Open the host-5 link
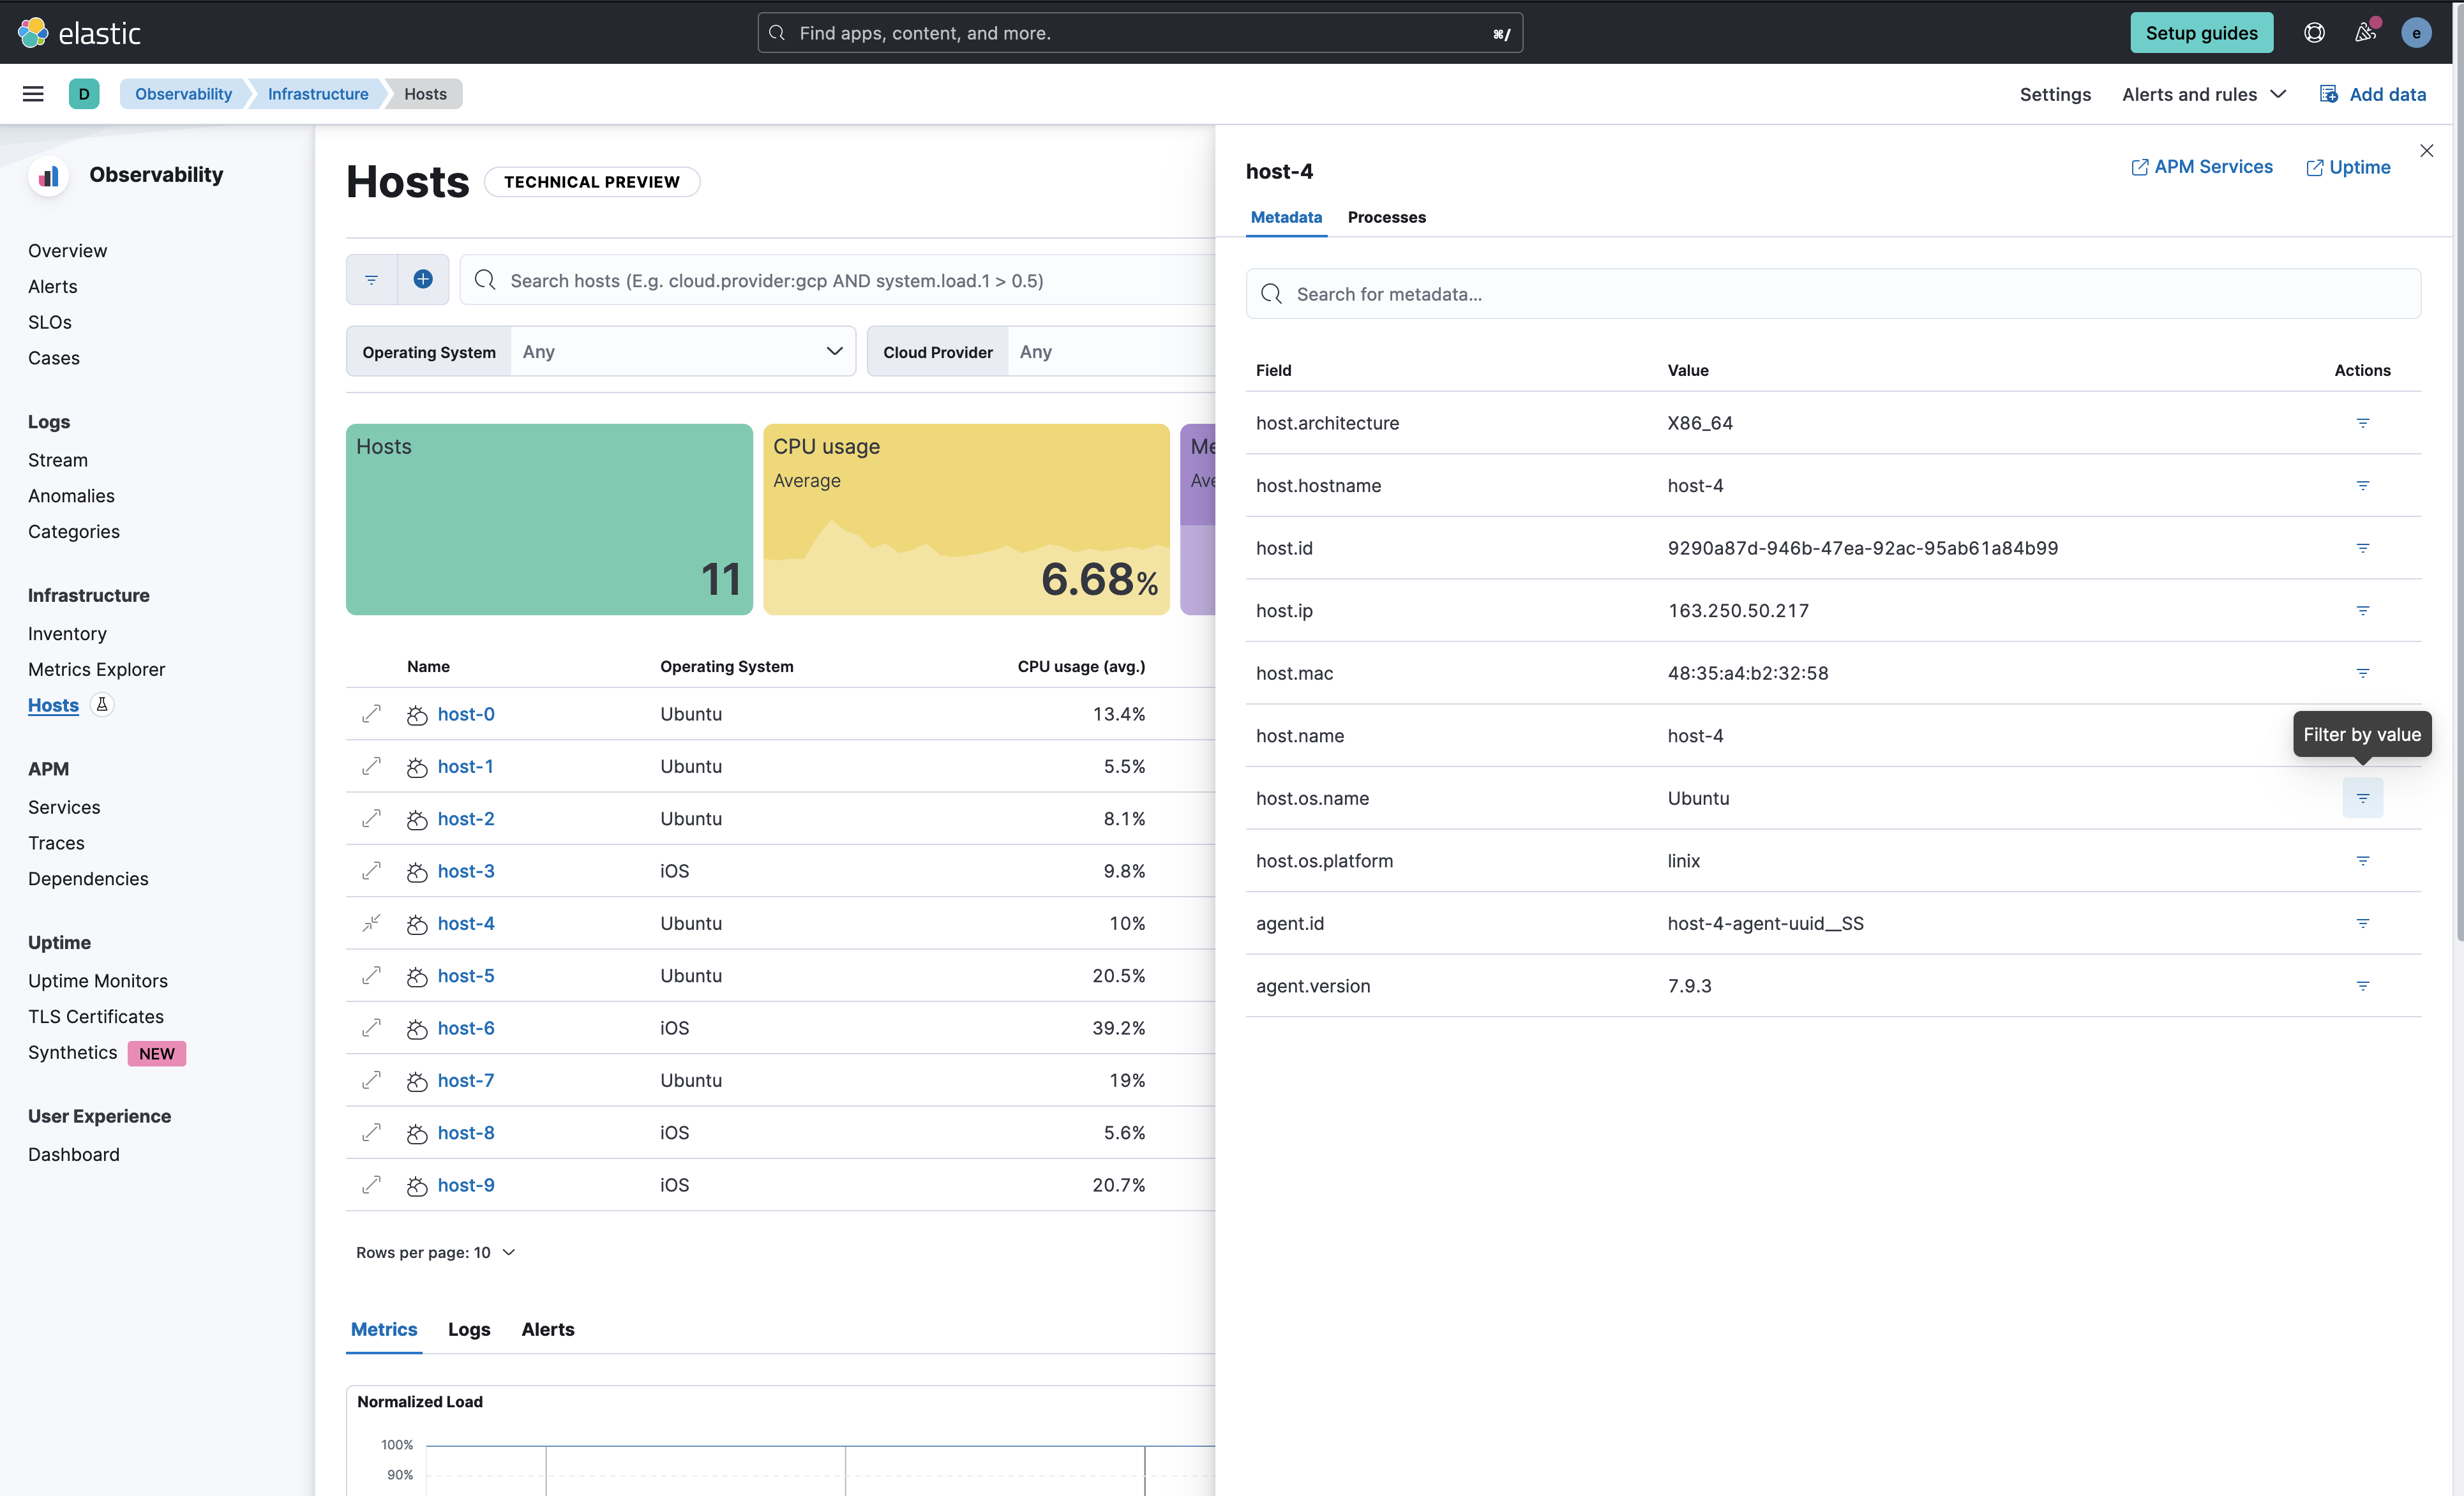Image resolution: width=2464 pixels, height=1496 pixels. pyautogui.click(x=465, y=976)
